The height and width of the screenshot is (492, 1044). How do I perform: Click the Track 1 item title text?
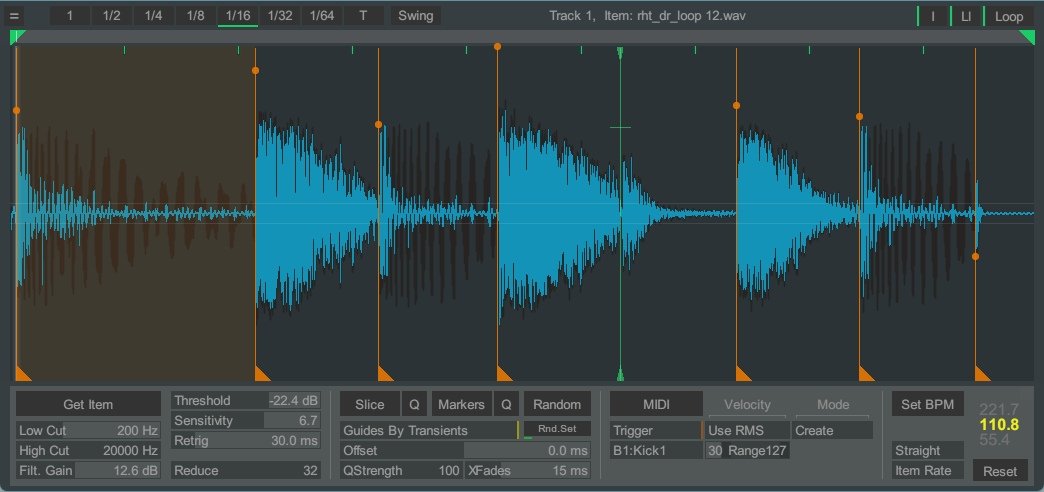point(647,15)
